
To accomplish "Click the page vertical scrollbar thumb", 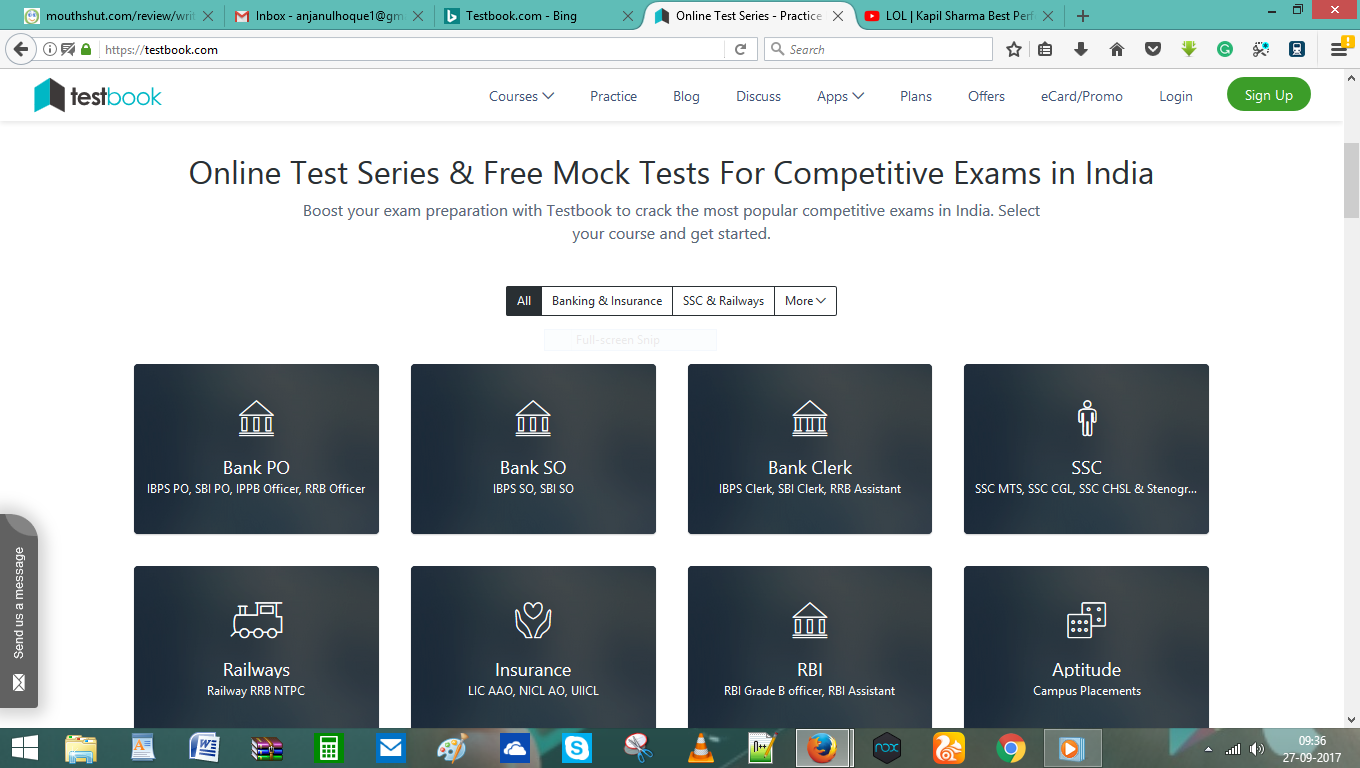I will pyautogui.click(x=1351, y=180).
